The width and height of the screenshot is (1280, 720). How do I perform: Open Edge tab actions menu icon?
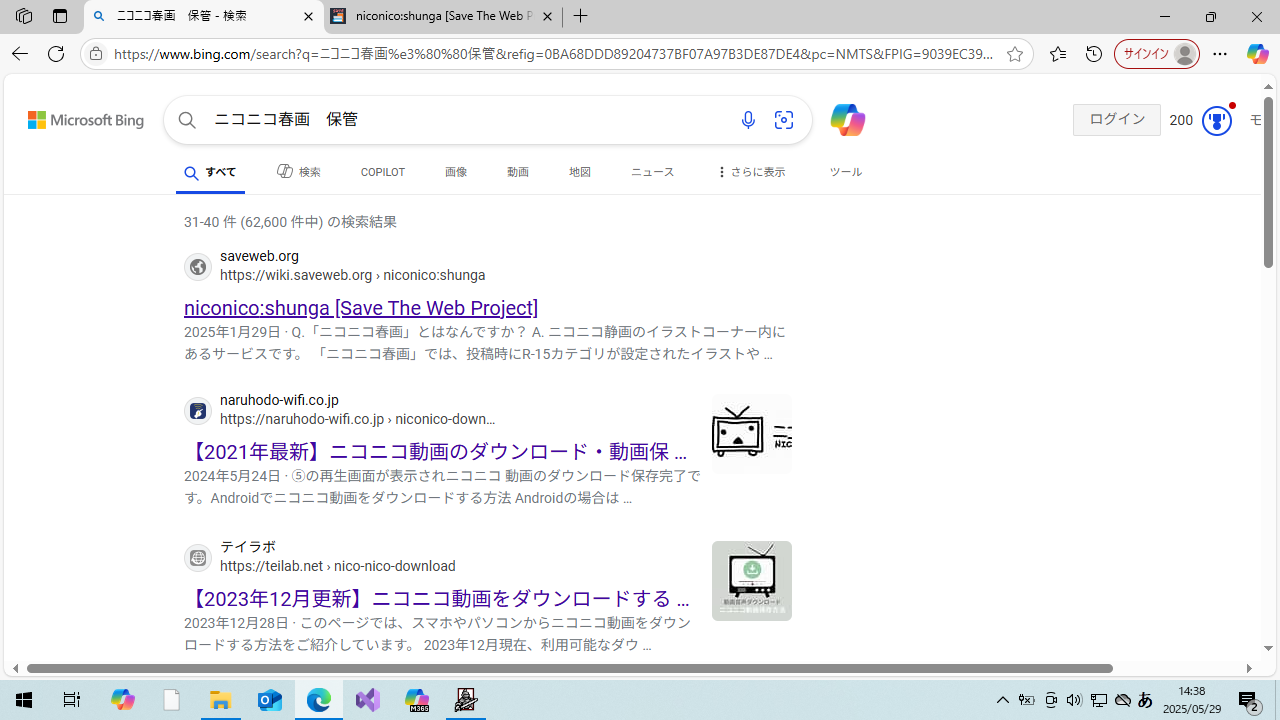tap(60, 16)
